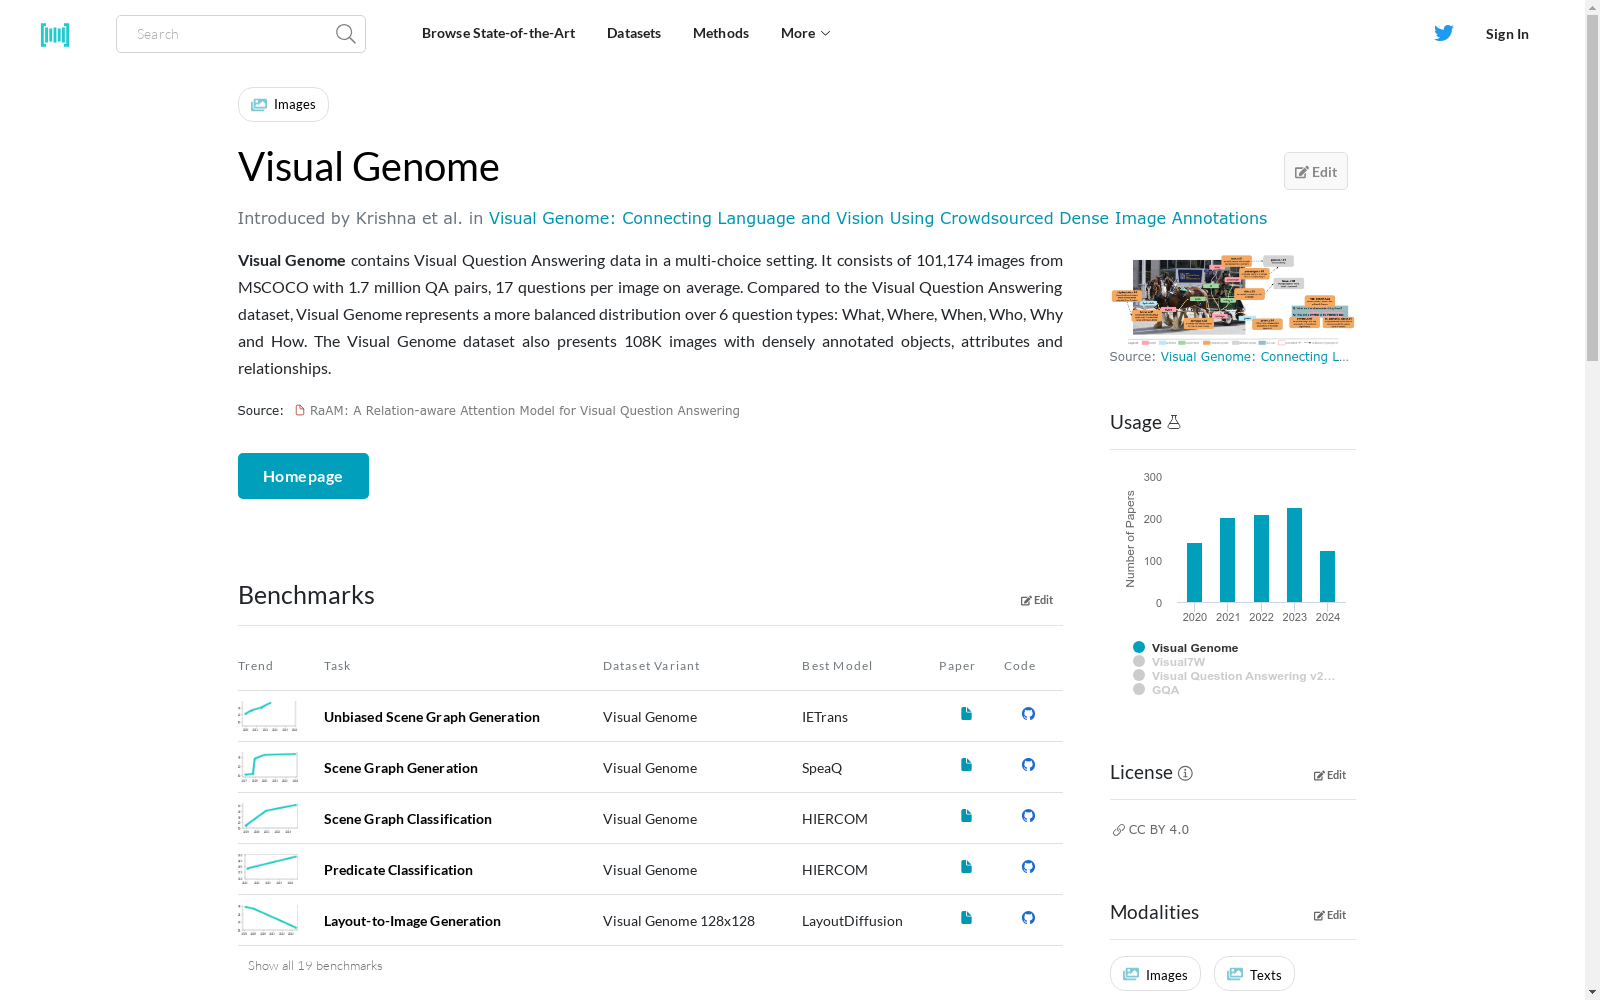Open GitHub icon for LayoutDiffusion row
This screenshot has height=1000, width=1600.
1028,918
